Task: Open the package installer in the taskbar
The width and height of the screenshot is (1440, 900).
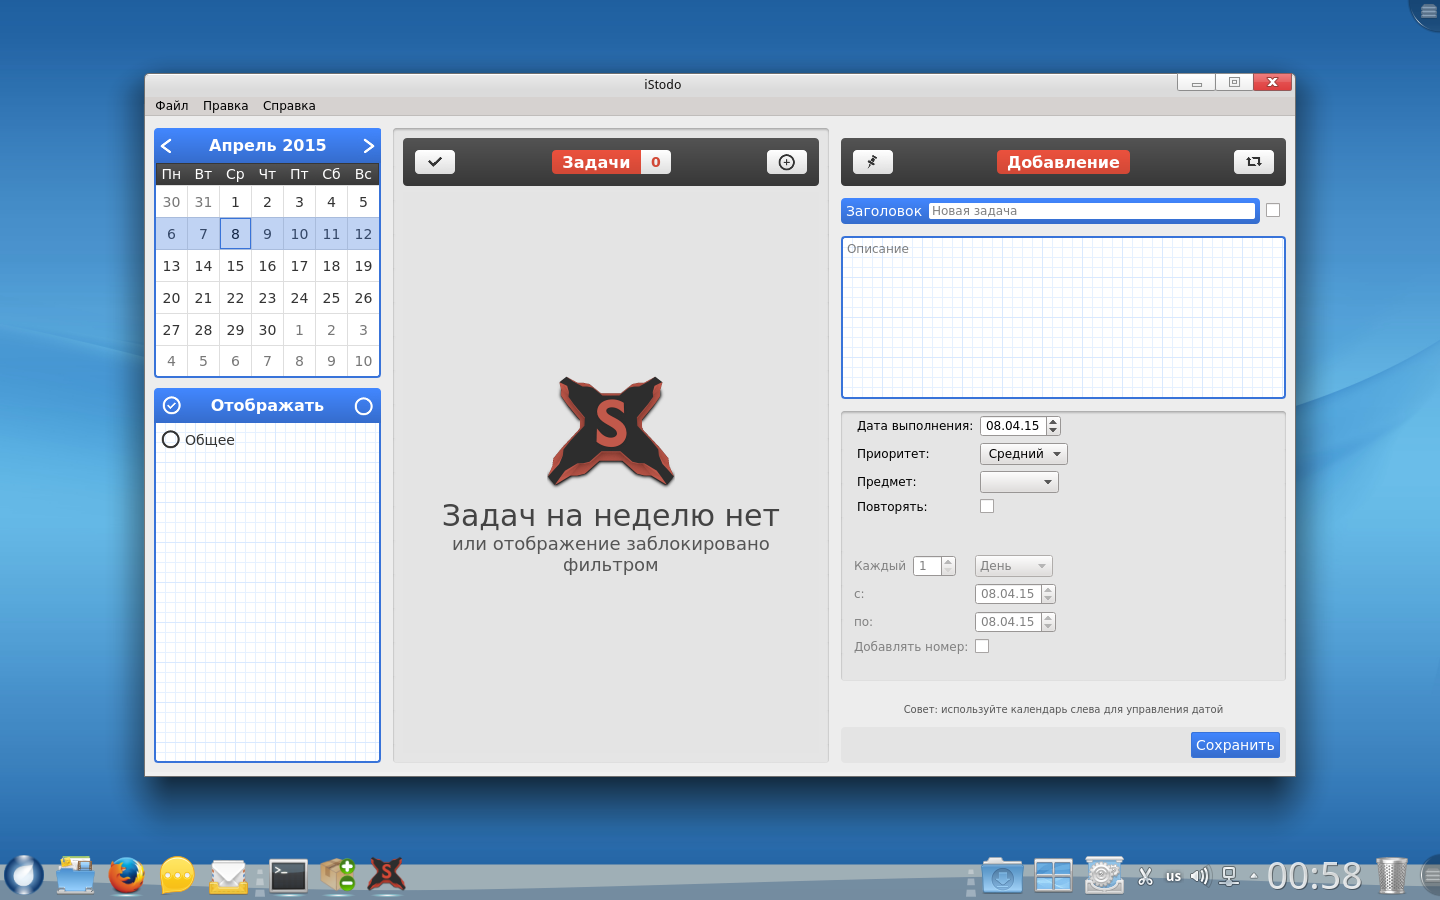Action: point(338,875)
